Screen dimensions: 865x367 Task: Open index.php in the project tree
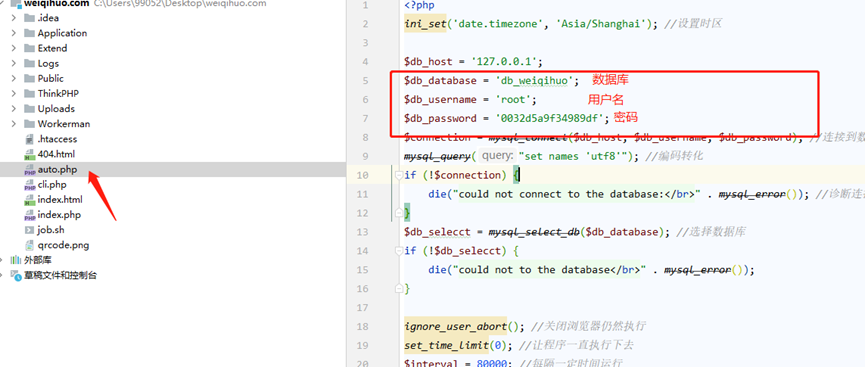[x=59, y=215]
